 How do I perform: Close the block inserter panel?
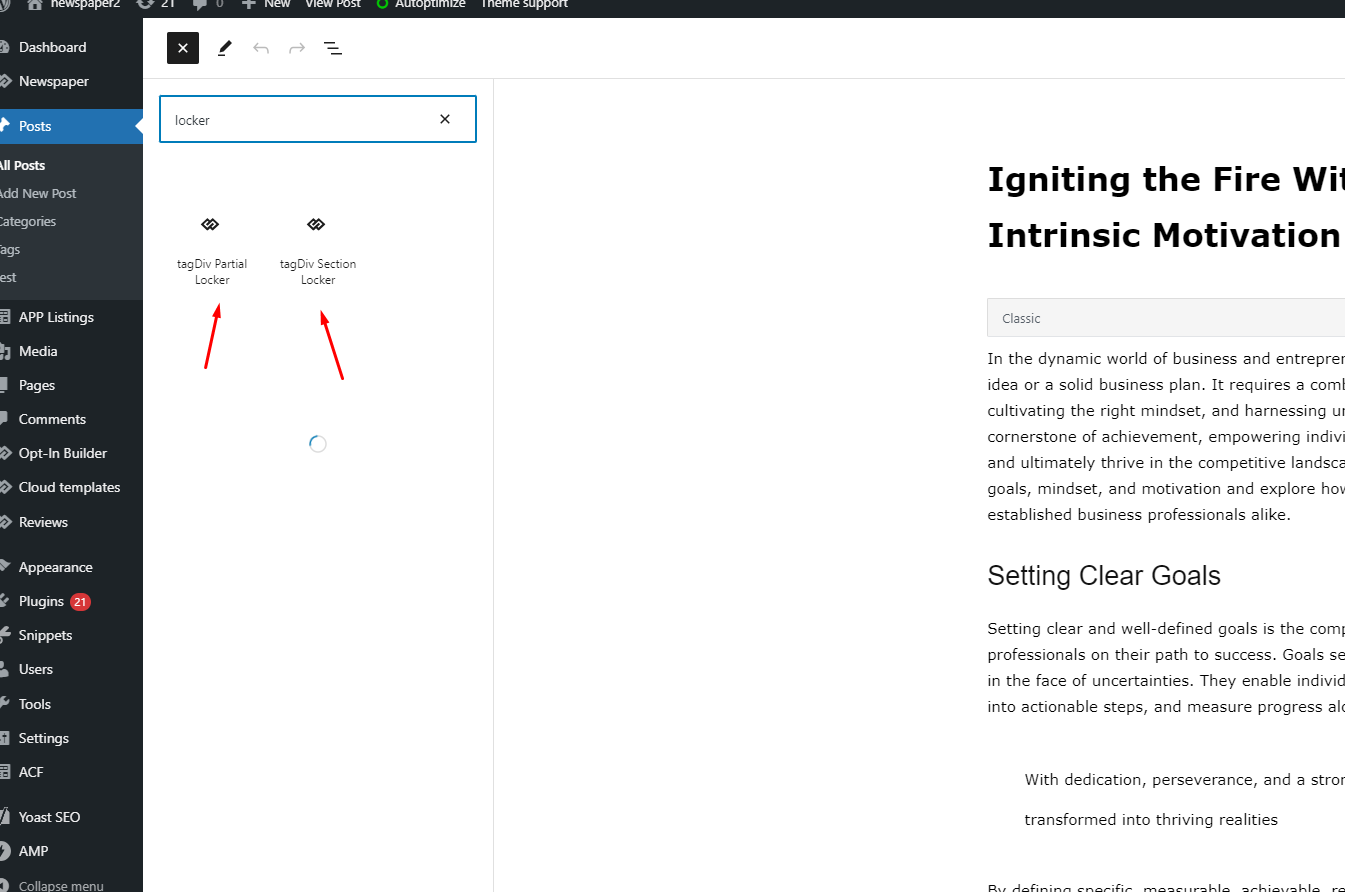[x=183, y=48]
